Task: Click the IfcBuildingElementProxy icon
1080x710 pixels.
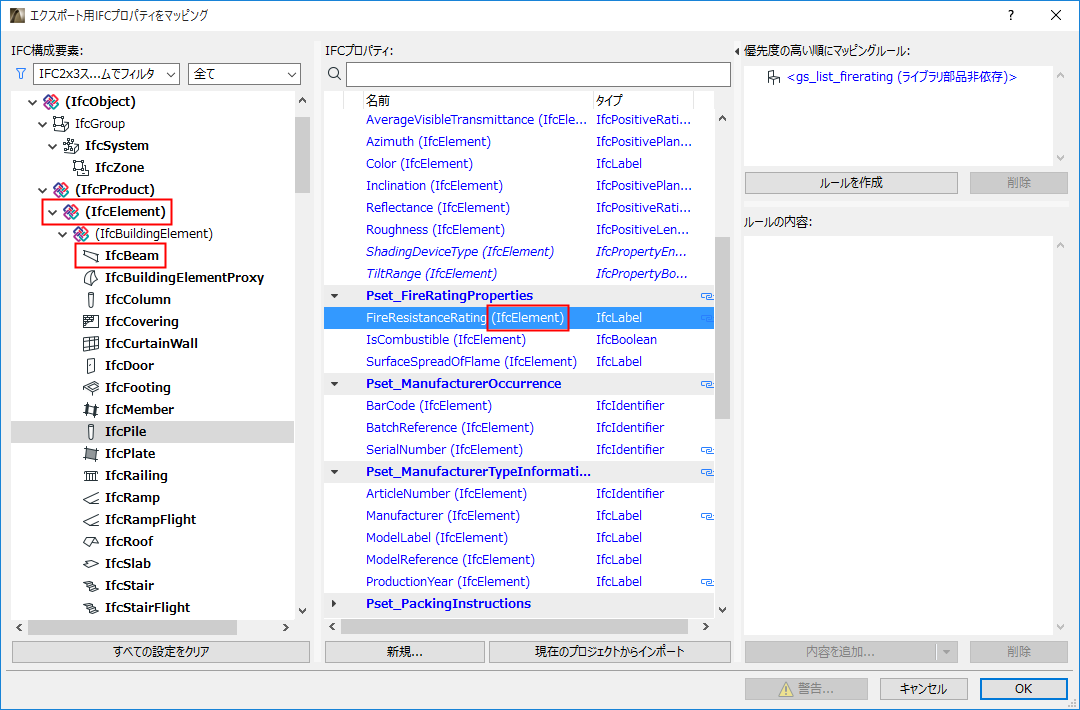Action: point(90,278)
